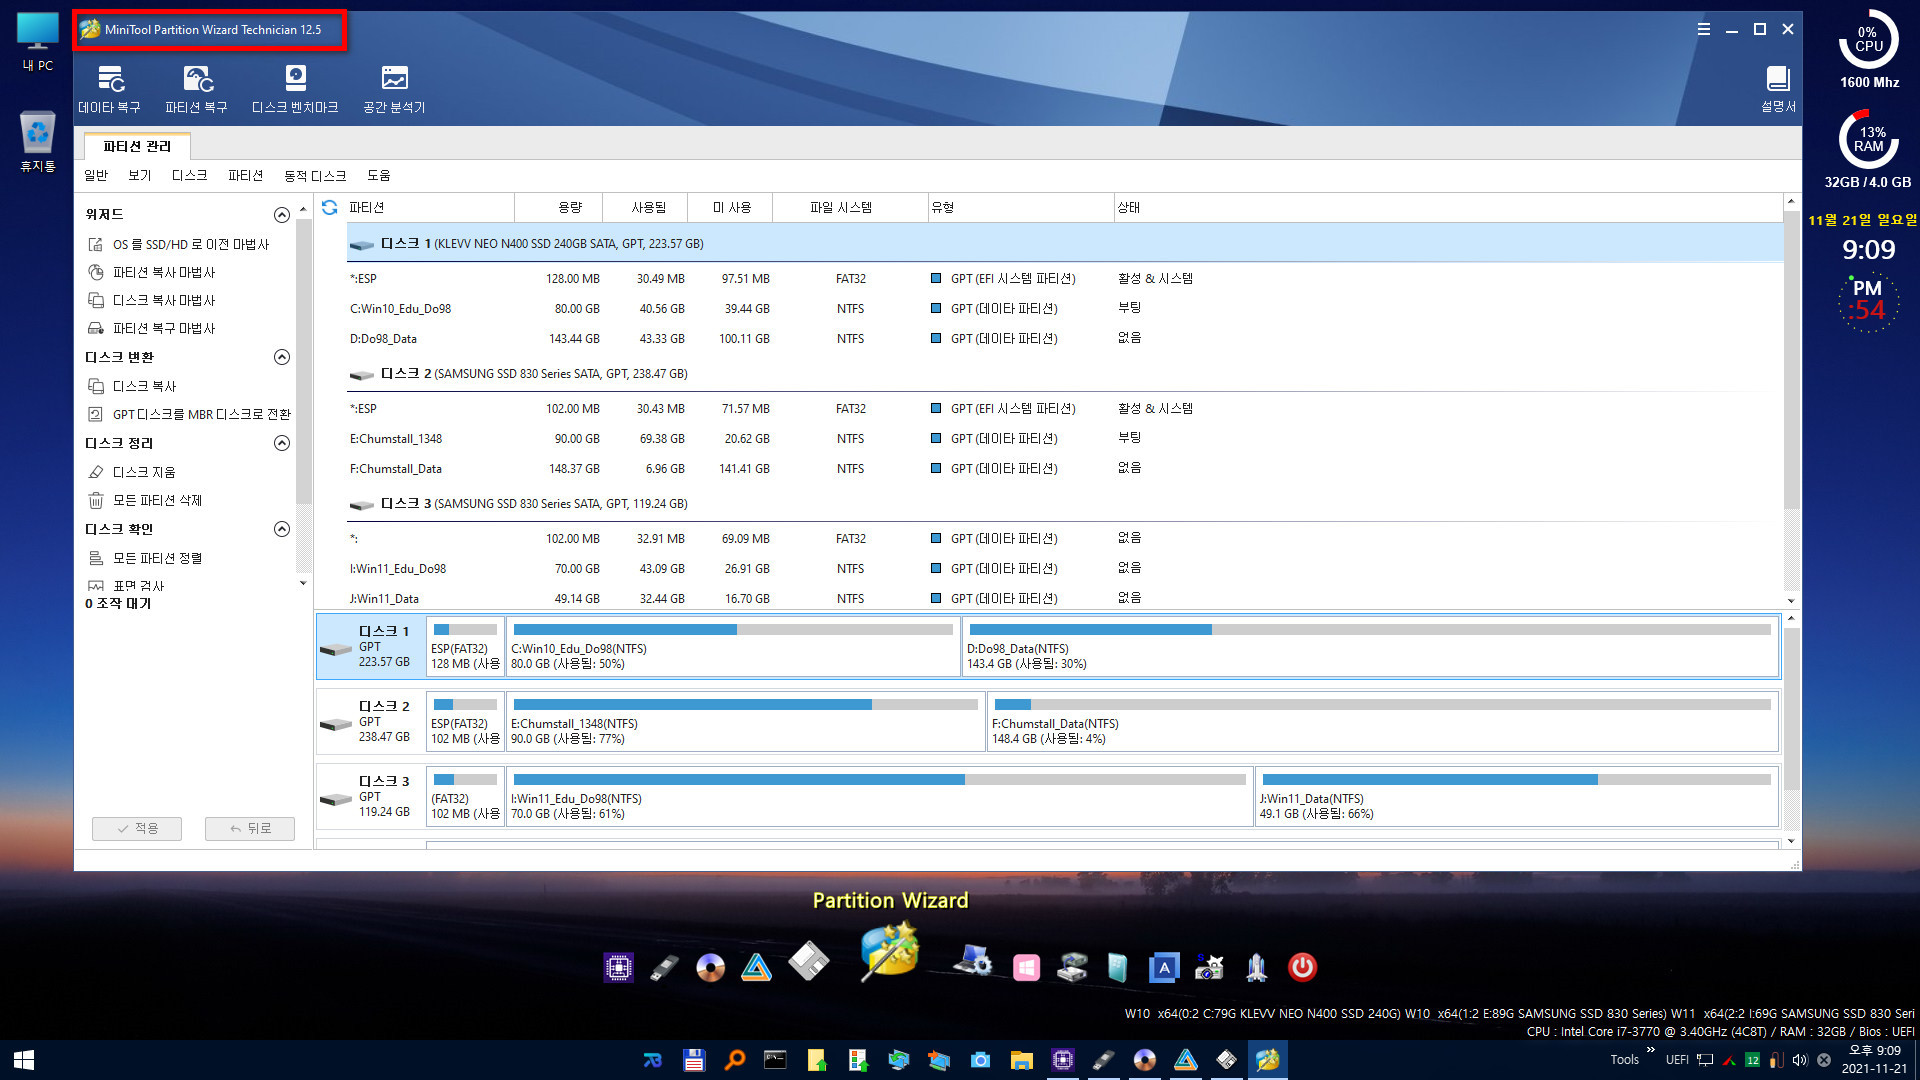The height and width of the screenshot is (1080, 1920).
Task: Select the F:Chumstall_Data partition row
Action: [x=1065, y=469]
